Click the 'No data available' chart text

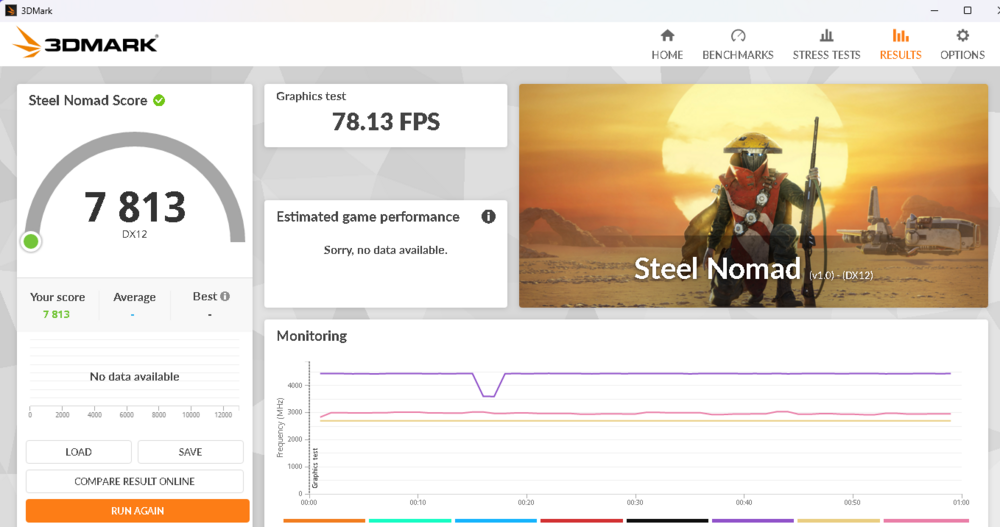135,376
